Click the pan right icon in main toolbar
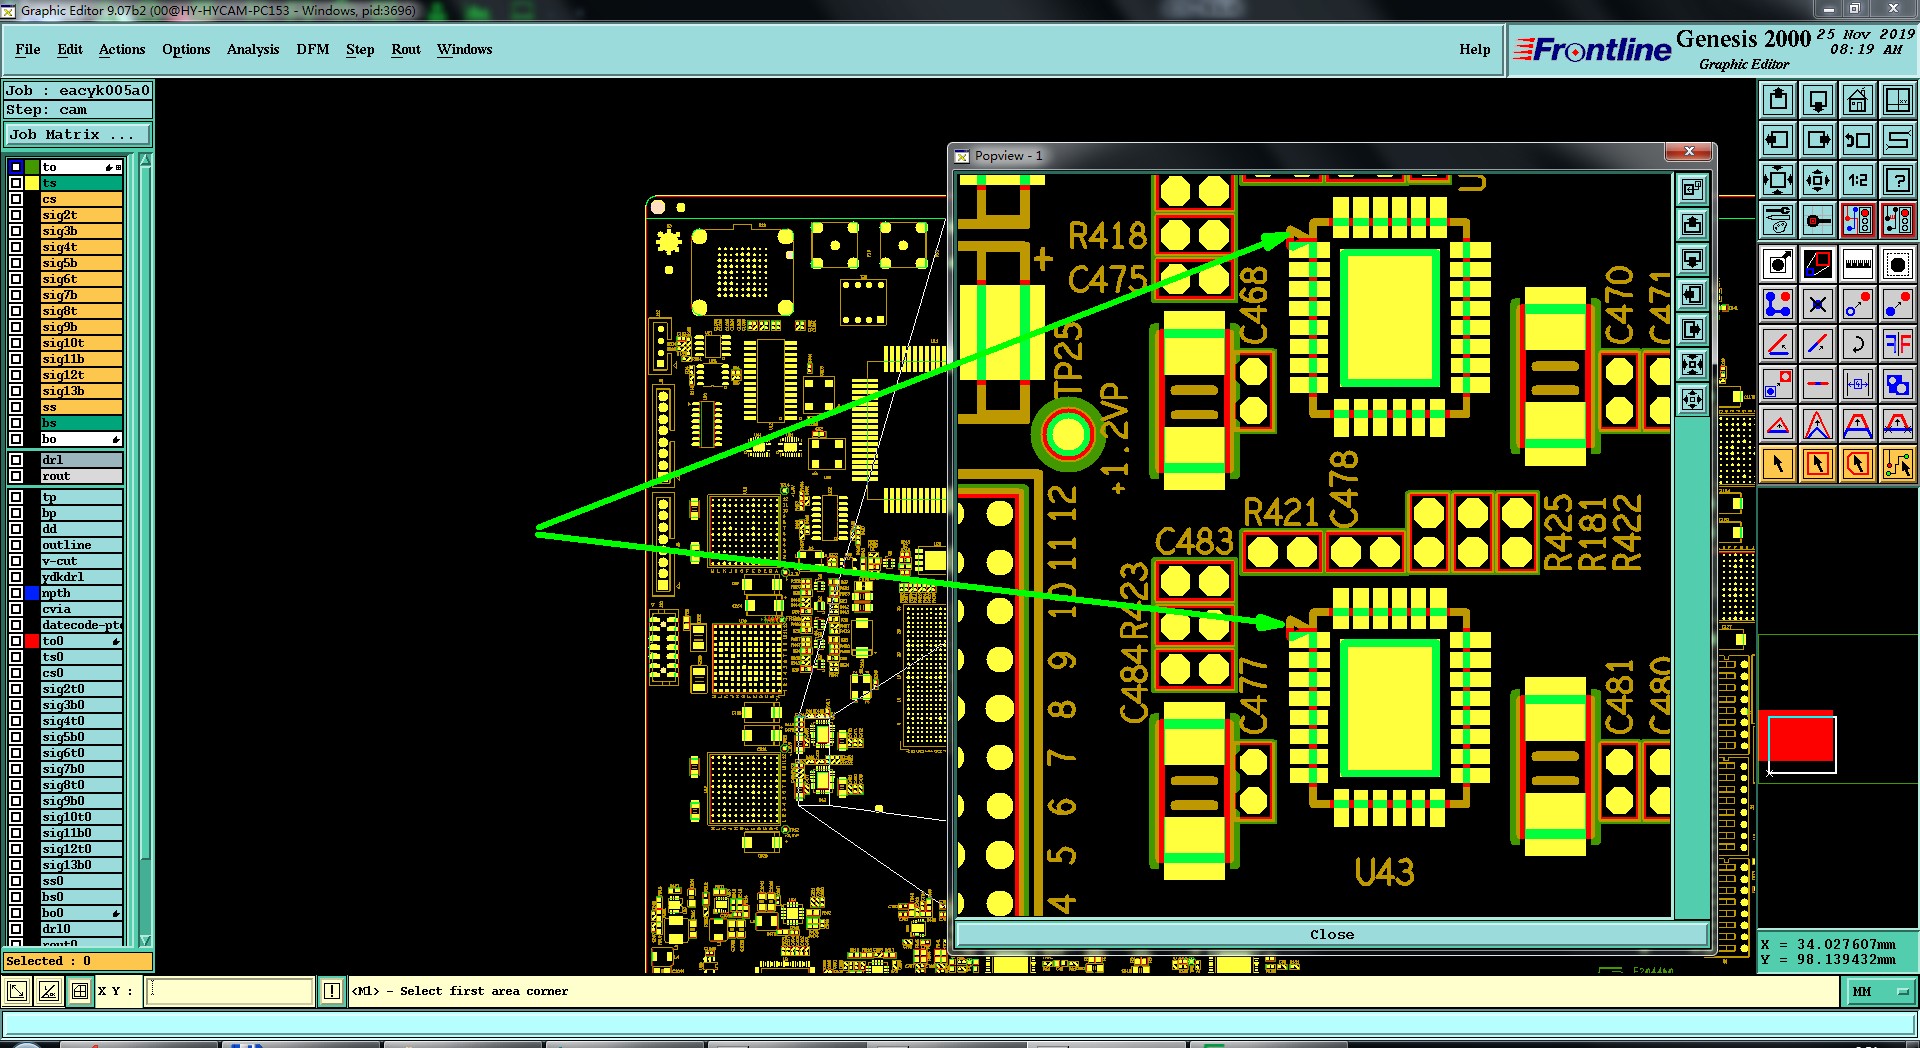 pyautogui.click(x=1818, y=140)
